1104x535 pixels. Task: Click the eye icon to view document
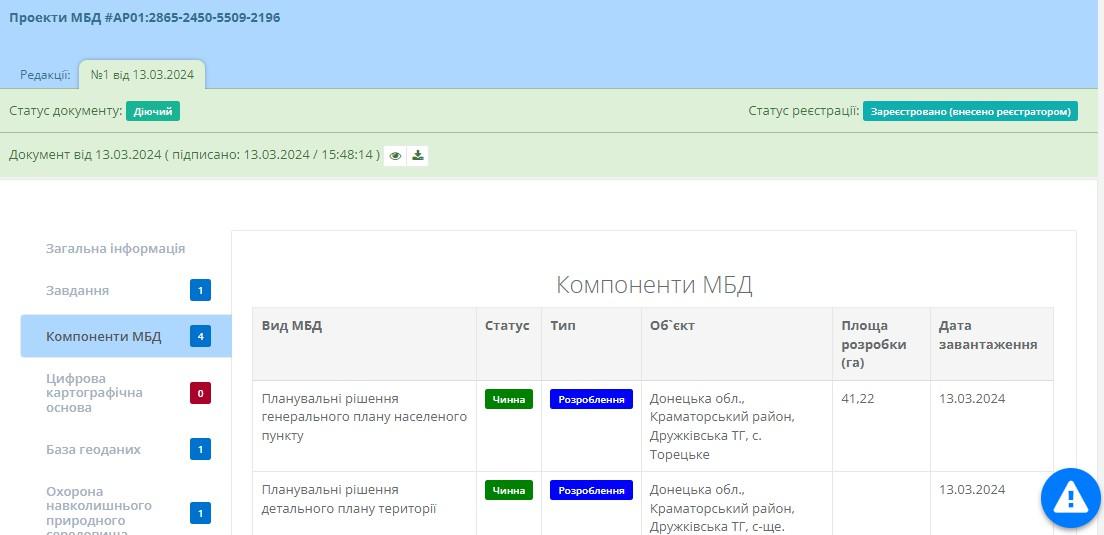point(396,156)
